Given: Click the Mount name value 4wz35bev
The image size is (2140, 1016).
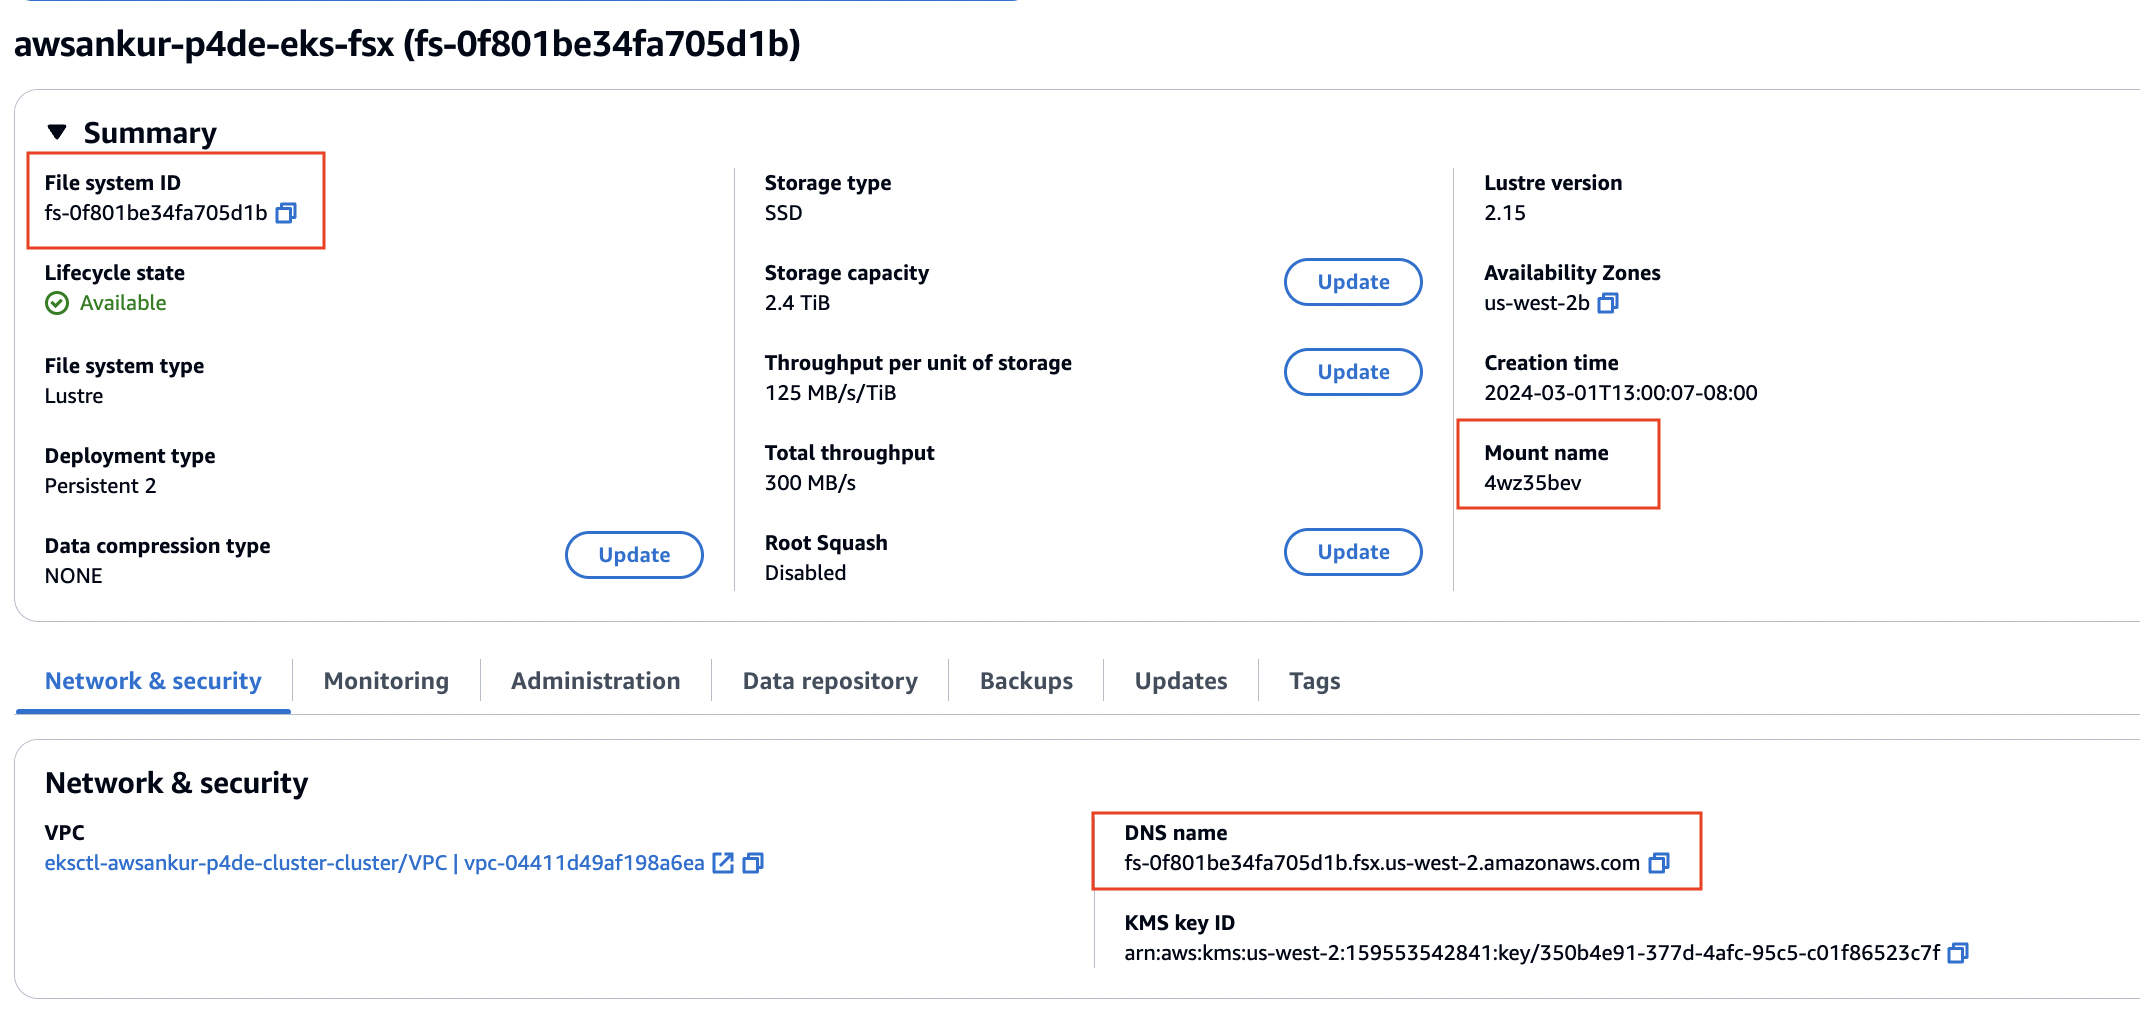Looking at the screenshot, I should click(x=1532, y=483).
